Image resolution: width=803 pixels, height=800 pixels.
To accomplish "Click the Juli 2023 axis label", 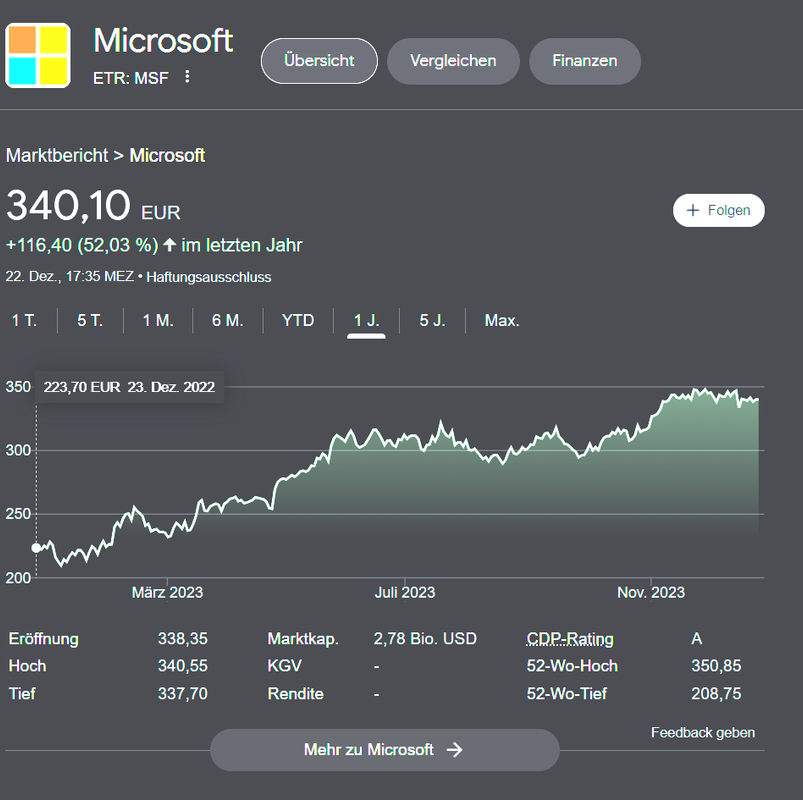I will point(405,593).
